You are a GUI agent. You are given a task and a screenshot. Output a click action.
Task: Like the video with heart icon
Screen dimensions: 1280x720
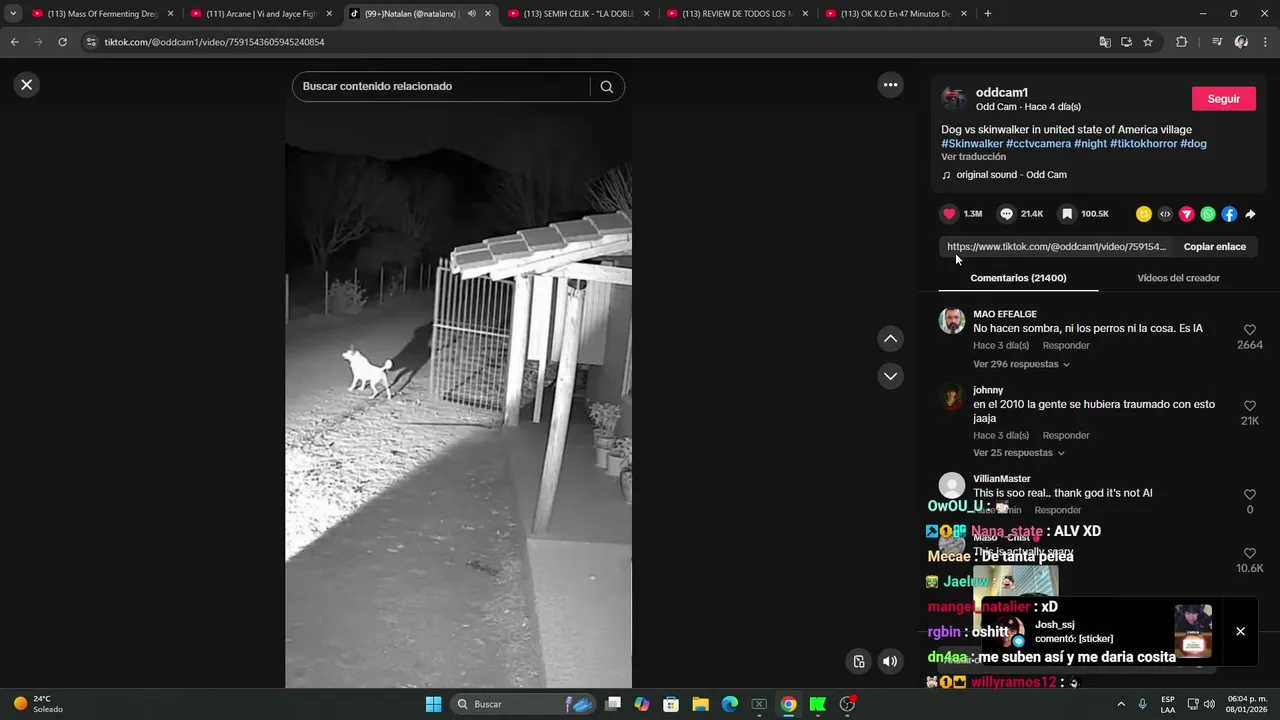pyautogui.click(x=949, y=214)
